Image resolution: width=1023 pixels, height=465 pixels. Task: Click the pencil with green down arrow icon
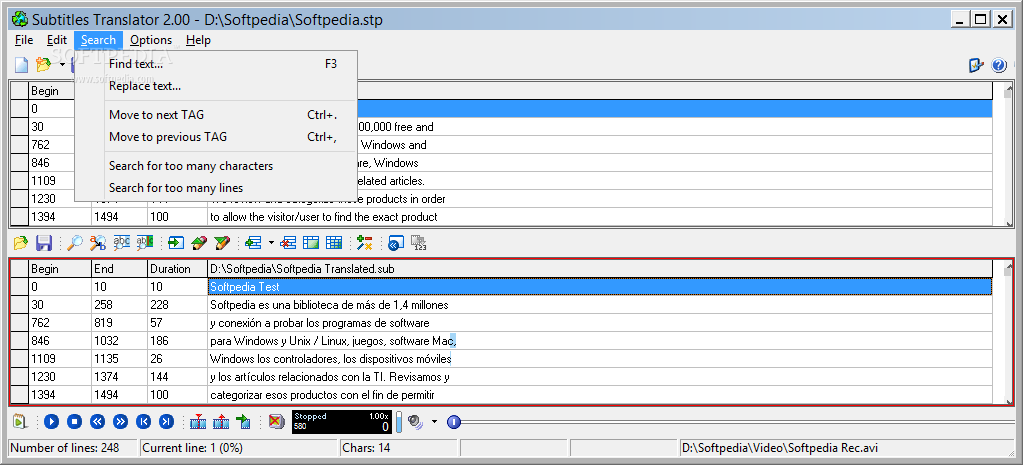[x=222, y=243]
